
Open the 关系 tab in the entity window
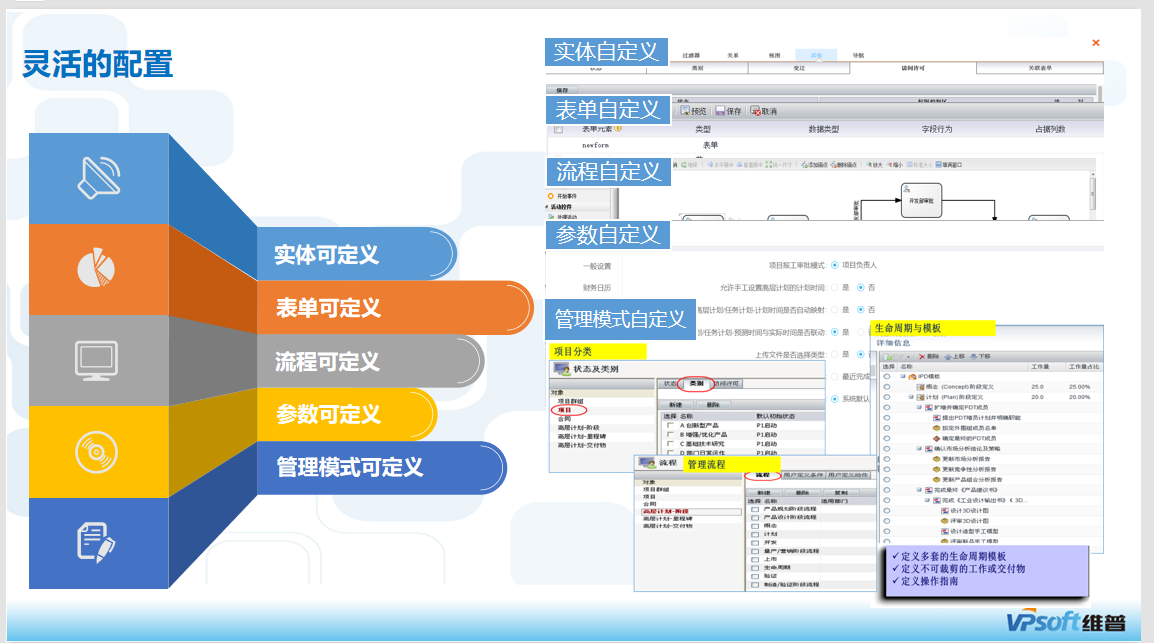click(x=732, y=55)
